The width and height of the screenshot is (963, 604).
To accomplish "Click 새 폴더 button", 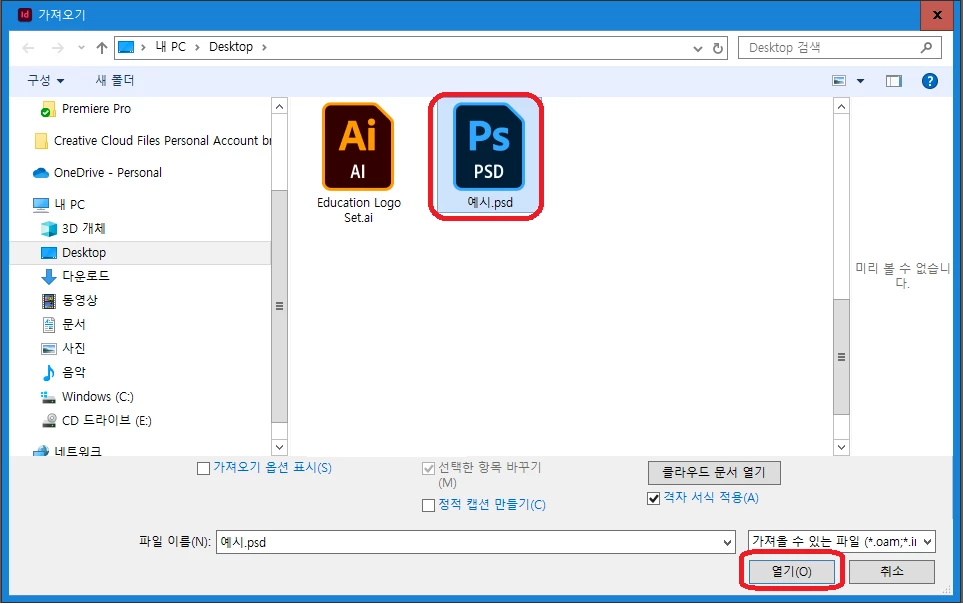I will tap(115, 80).
